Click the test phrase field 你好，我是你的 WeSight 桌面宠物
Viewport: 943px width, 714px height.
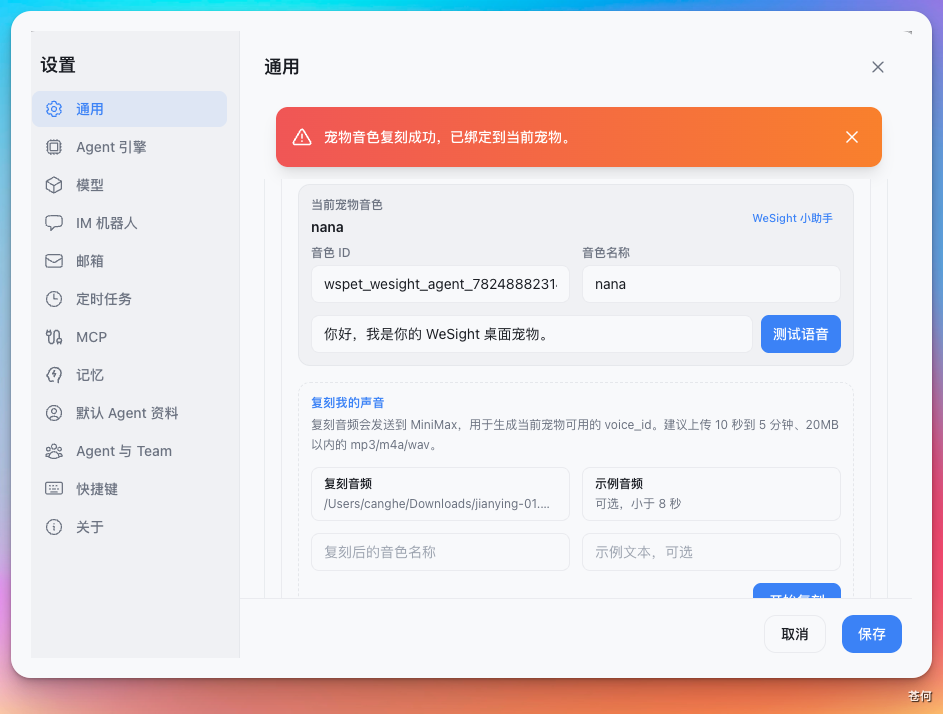(x=532, y=334)
